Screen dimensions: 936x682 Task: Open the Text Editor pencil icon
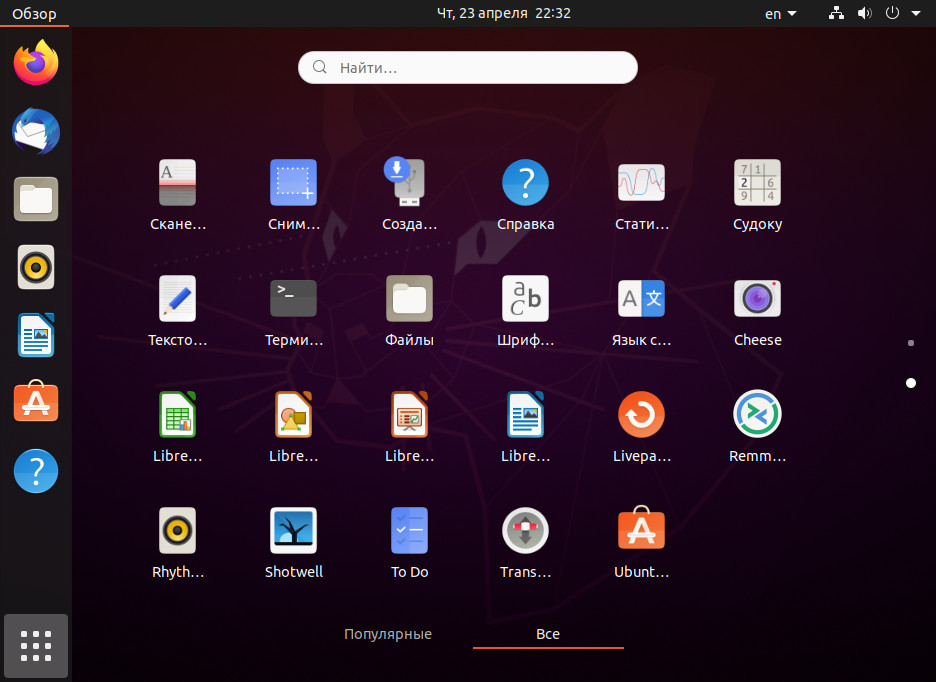click(177, 299)
